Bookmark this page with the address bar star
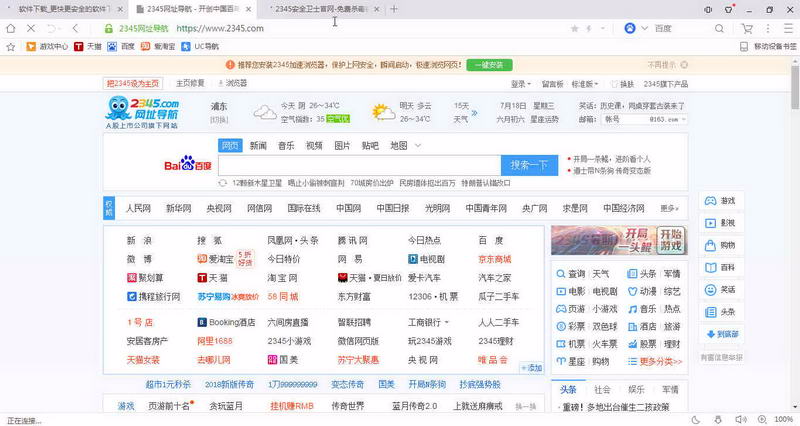Image resolution: width=800 pixels, height=426 pixels. coord(574,29)
